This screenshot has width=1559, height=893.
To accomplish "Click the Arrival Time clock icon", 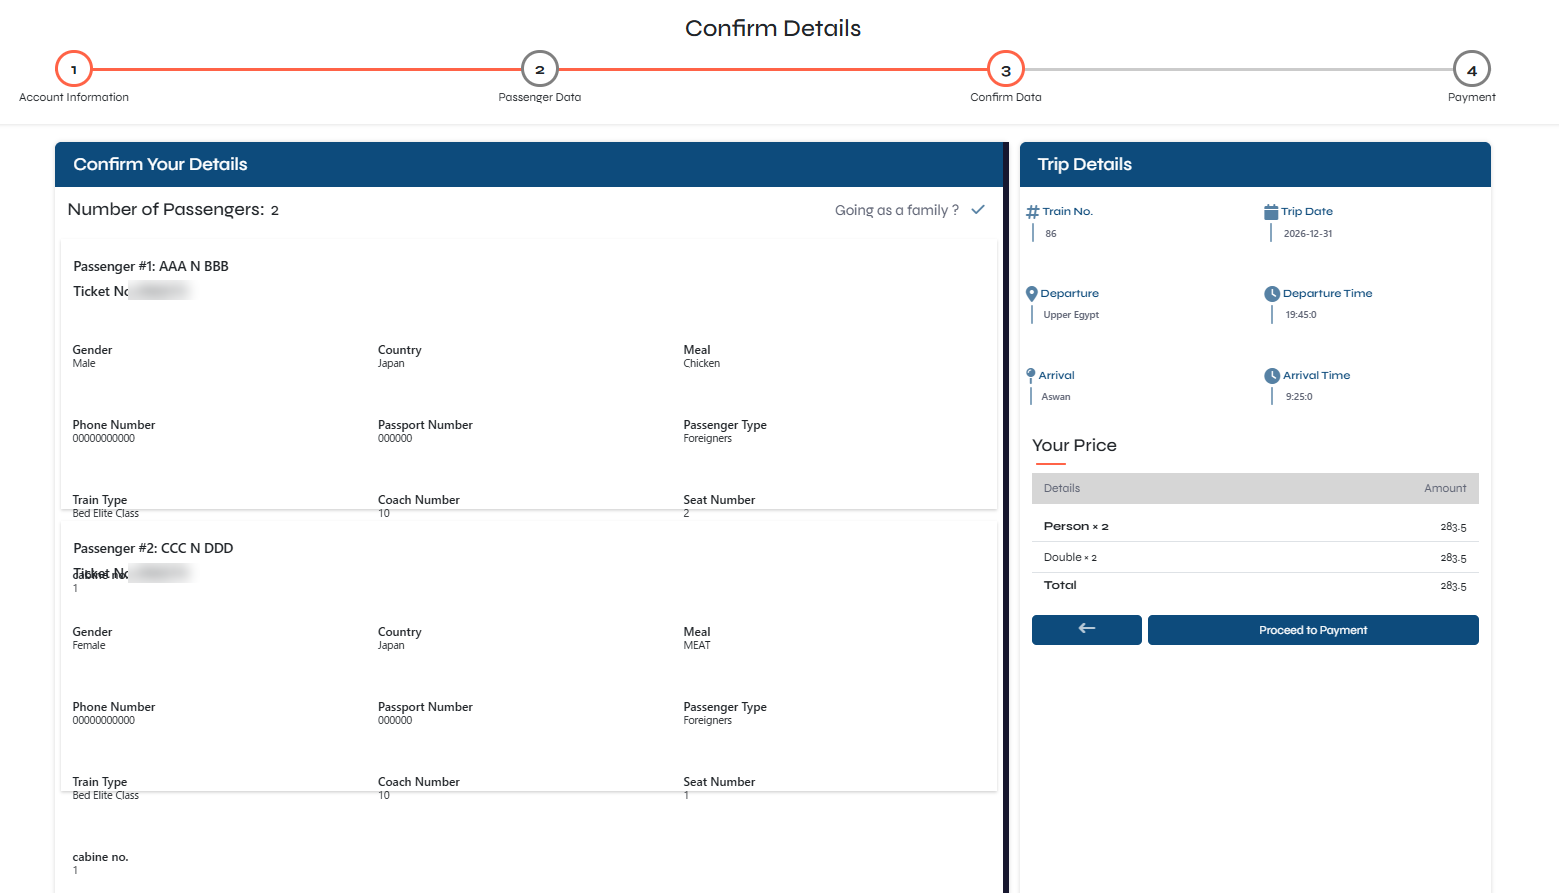I will (1272, 376).
